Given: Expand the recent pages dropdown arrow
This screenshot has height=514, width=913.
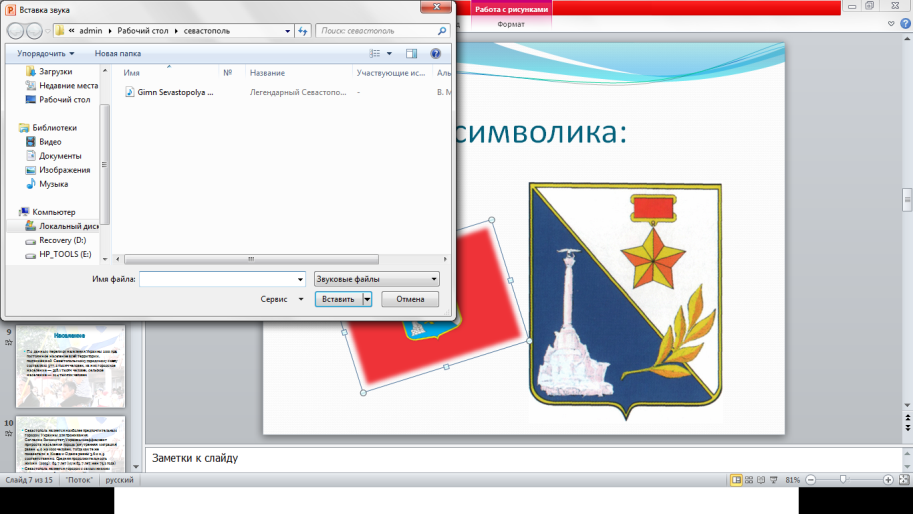Looking at the screenshot, I should pyautogui.click(x=48, y=31).
